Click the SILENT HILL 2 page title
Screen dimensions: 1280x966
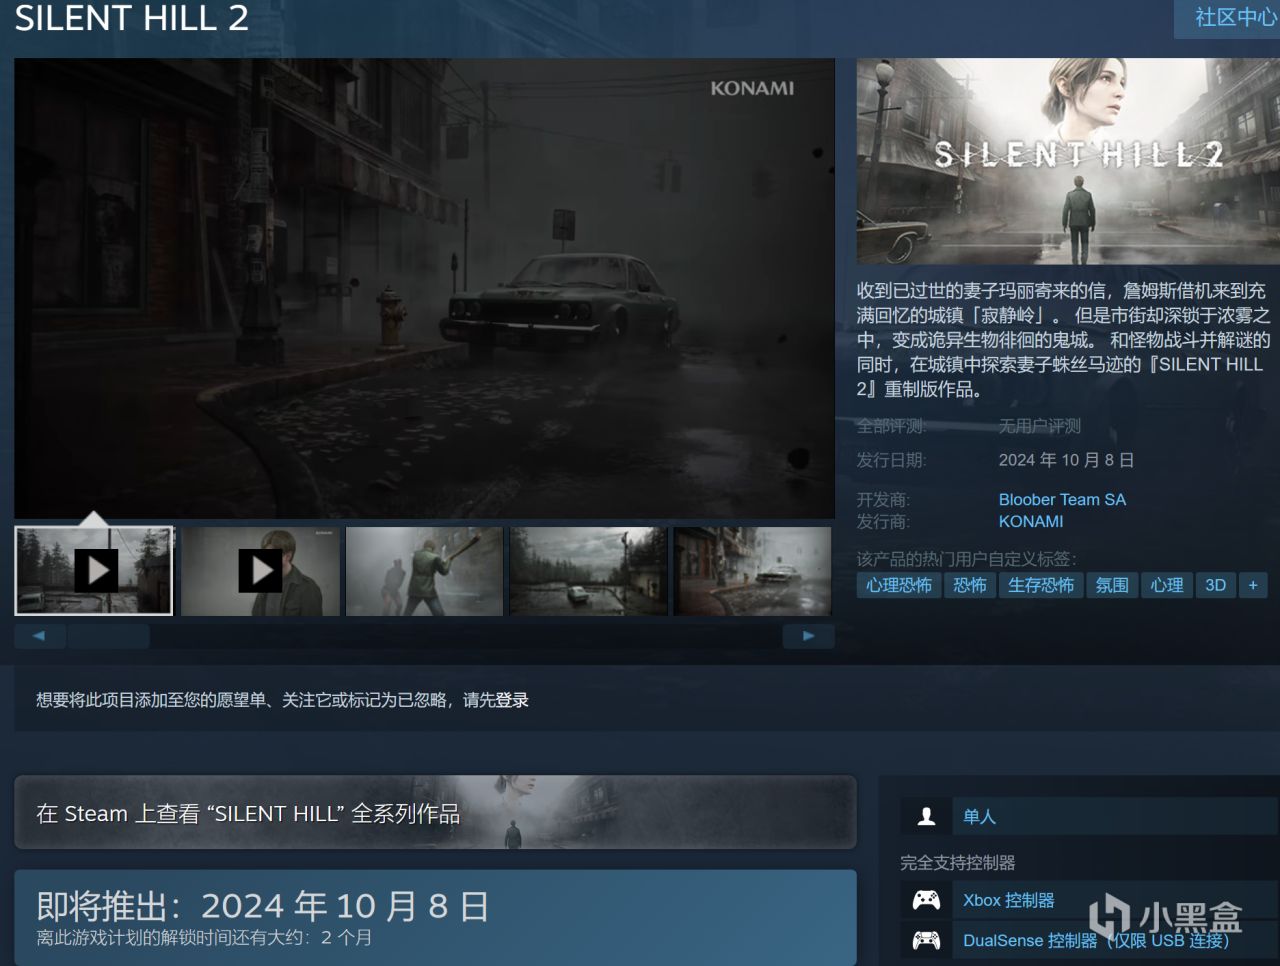(131, 18)
